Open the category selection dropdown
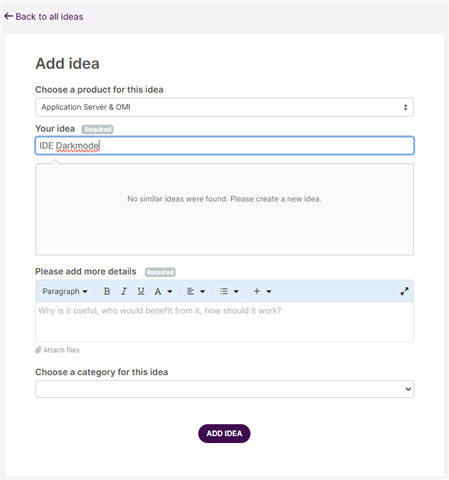Screen dimensions: 449x480 (x=224, y=389)
